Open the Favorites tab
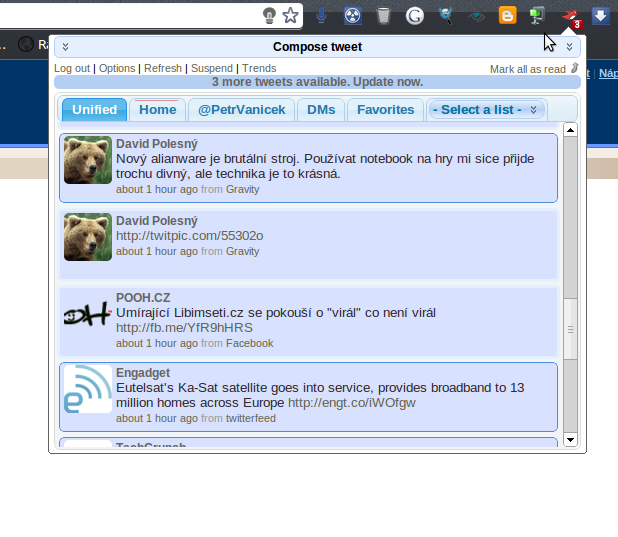This screenshot has height=537, width=618. click(385, 110)
